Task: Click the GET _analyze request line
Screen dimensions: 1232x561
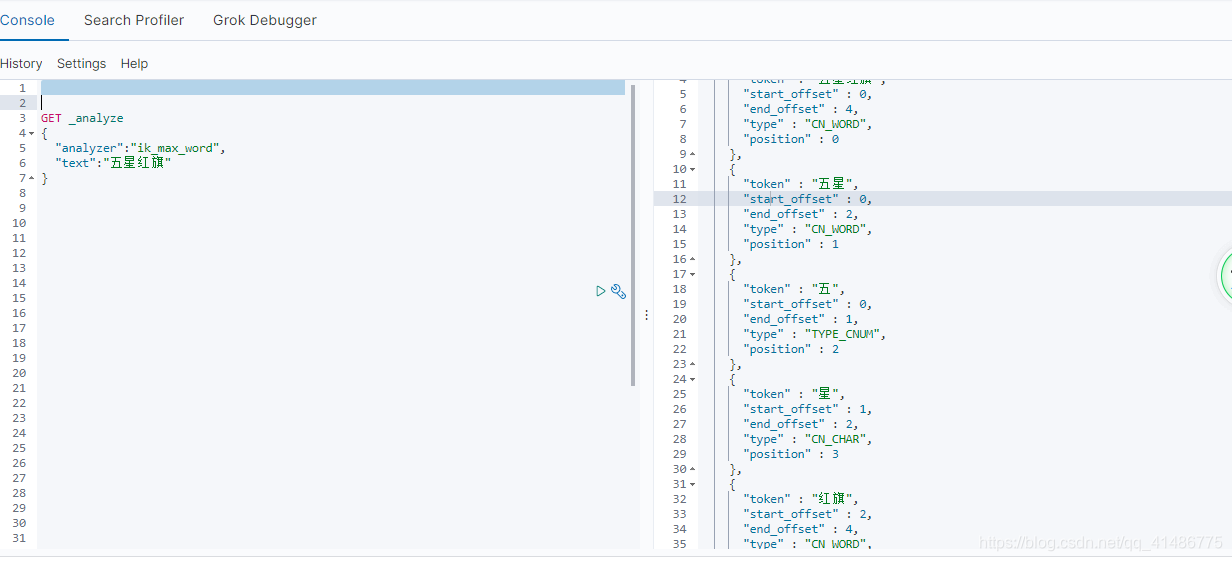Action: click(x=82, y=118)
